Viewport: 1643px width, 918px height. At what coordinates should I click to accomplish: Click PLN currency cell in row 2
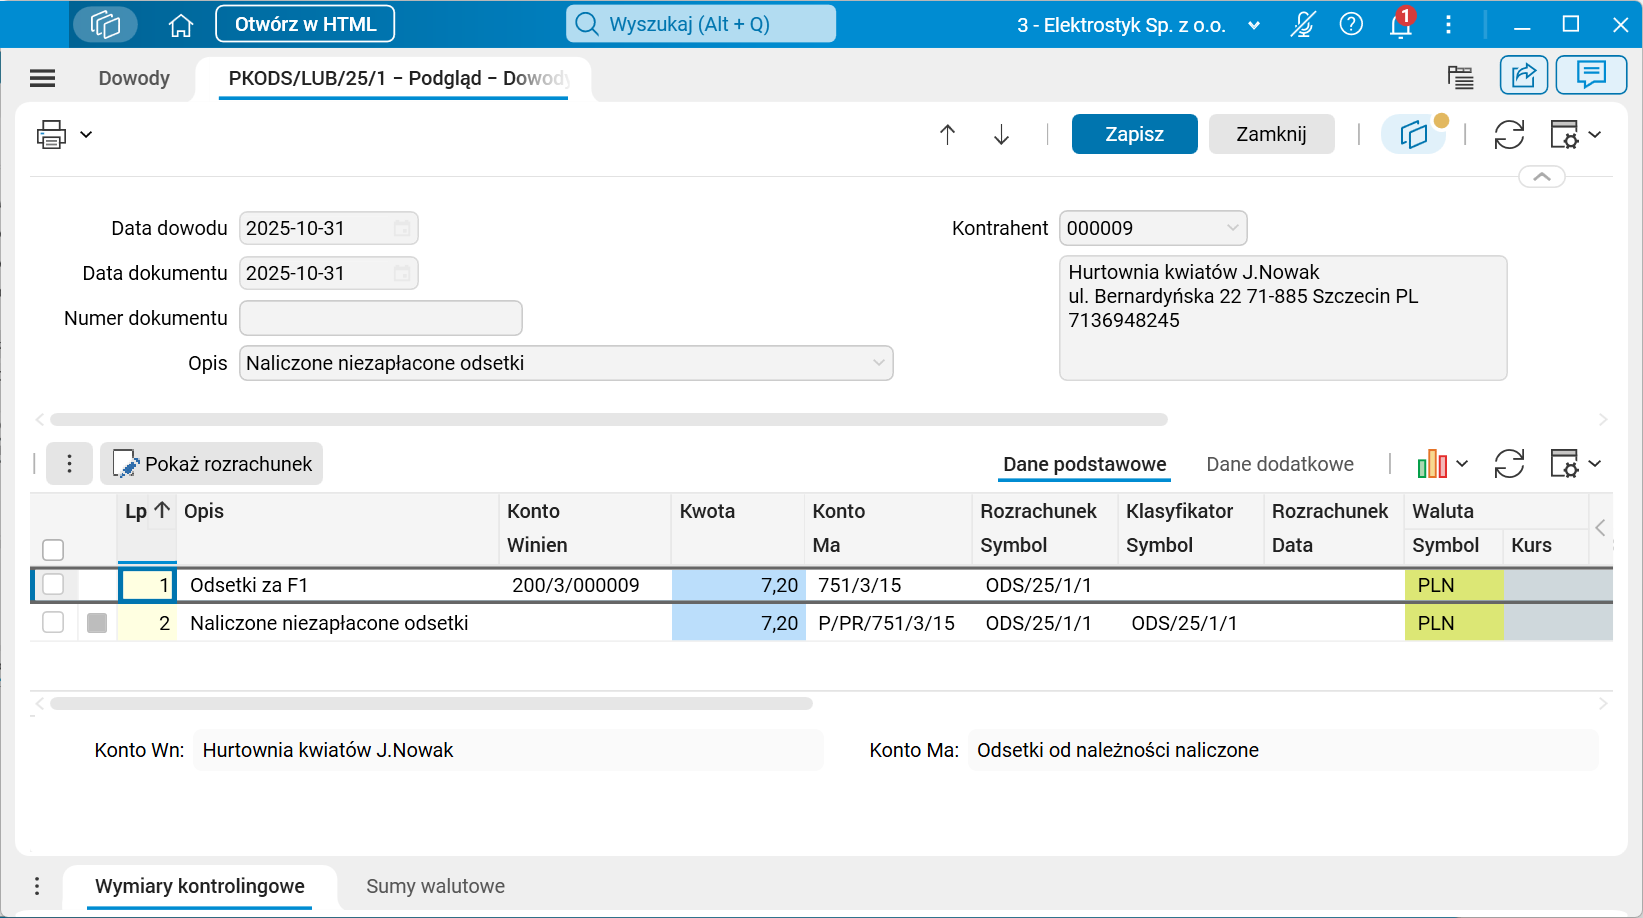(1453, 623)
